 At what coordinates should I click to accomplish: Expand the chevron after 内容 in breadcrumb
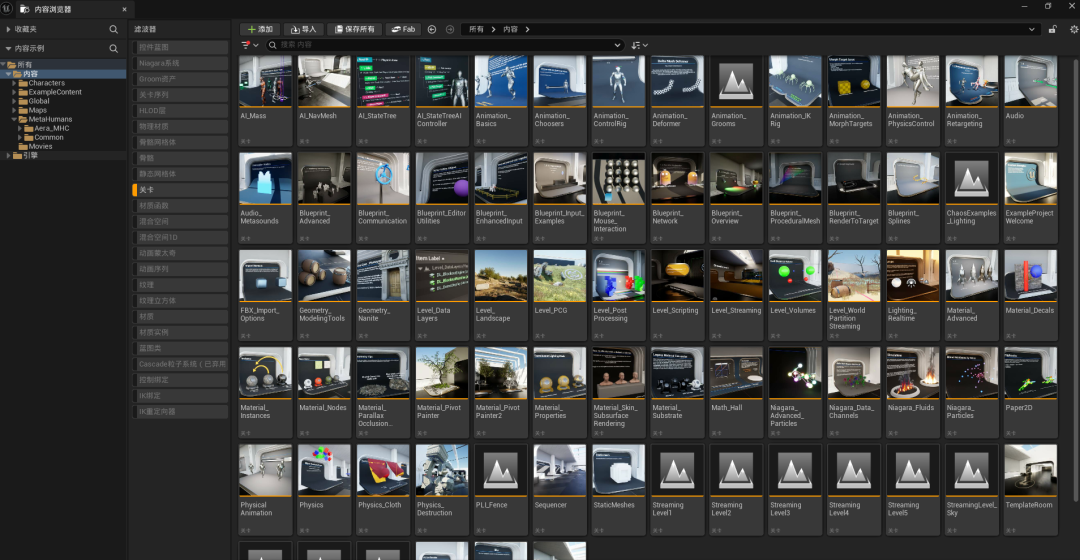528,30
